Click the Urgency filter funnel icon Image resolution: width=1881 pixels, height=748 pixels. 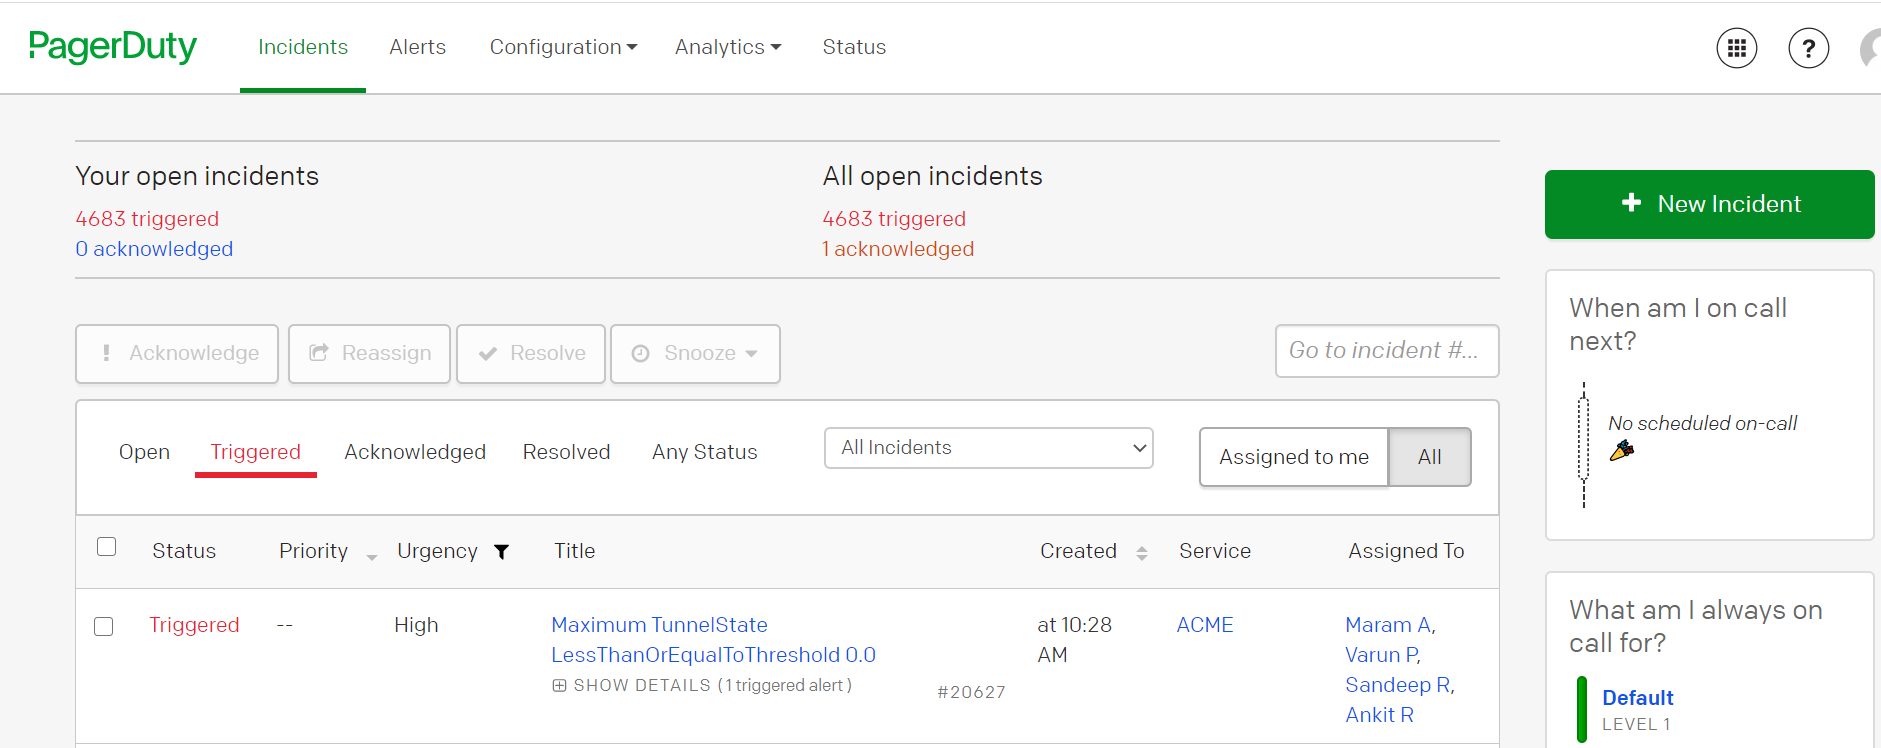(x=502, y=552)
